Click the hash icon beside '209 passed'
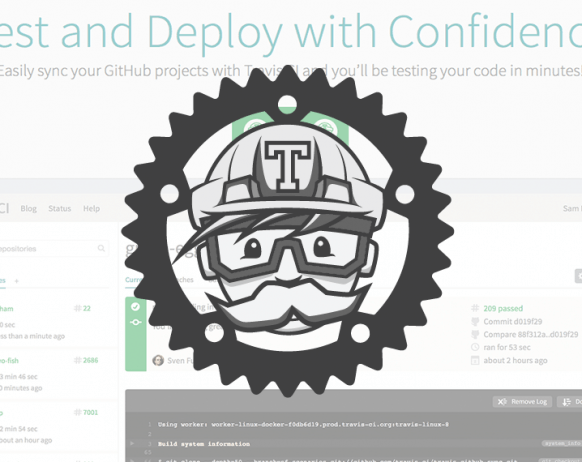This screenshot has width=582, height=462. click(475, 308)
